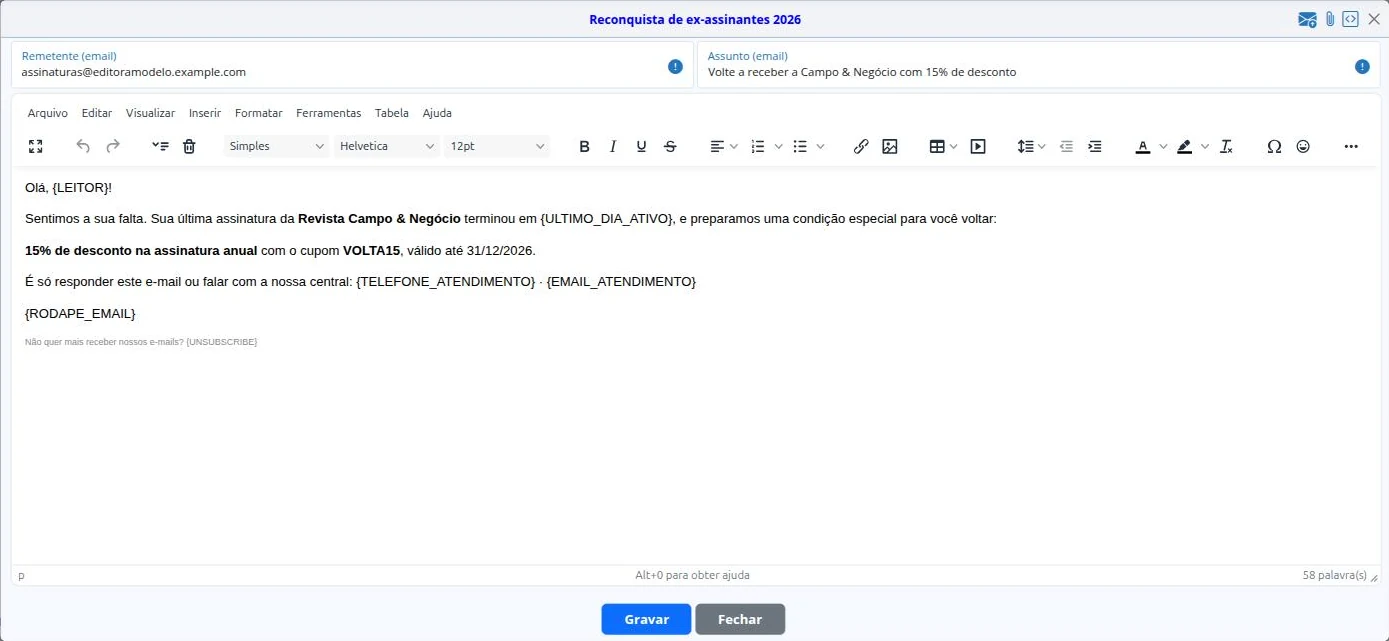Expand the text color palette chevron

pos(1163,146)
